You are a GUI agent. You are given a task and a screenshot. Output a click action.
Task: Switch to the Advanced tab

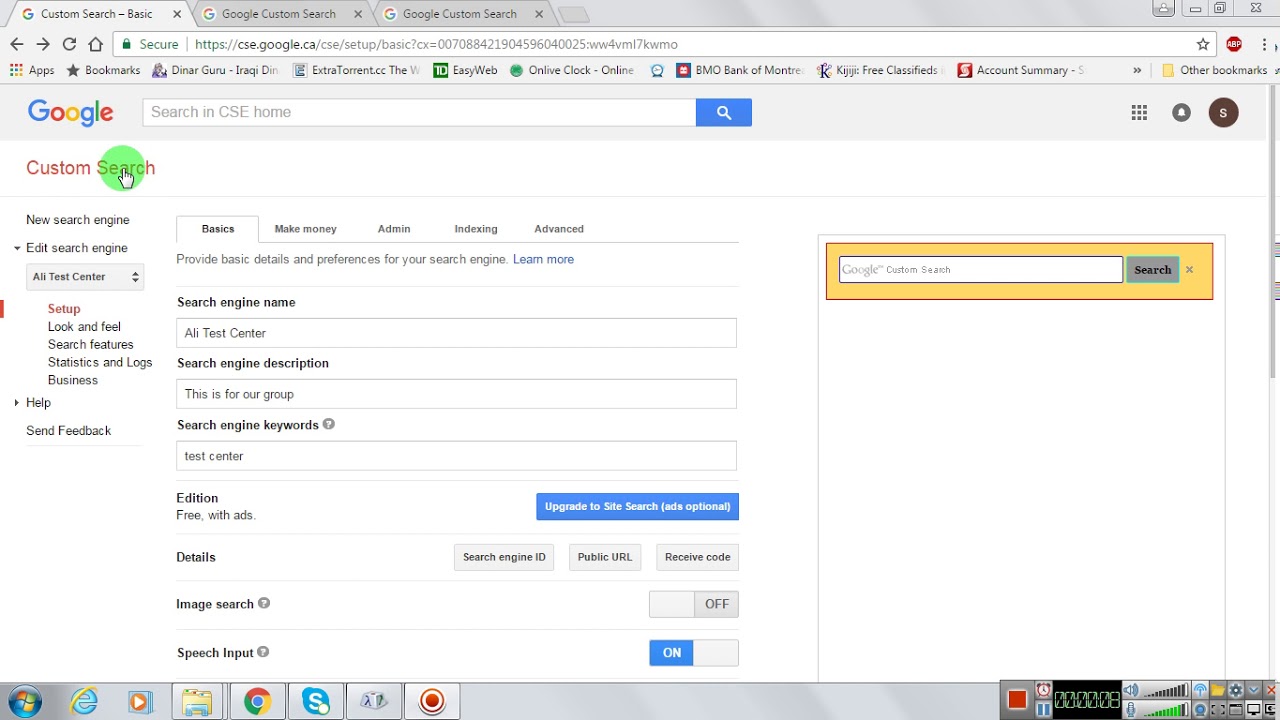[x=559, y=229]
